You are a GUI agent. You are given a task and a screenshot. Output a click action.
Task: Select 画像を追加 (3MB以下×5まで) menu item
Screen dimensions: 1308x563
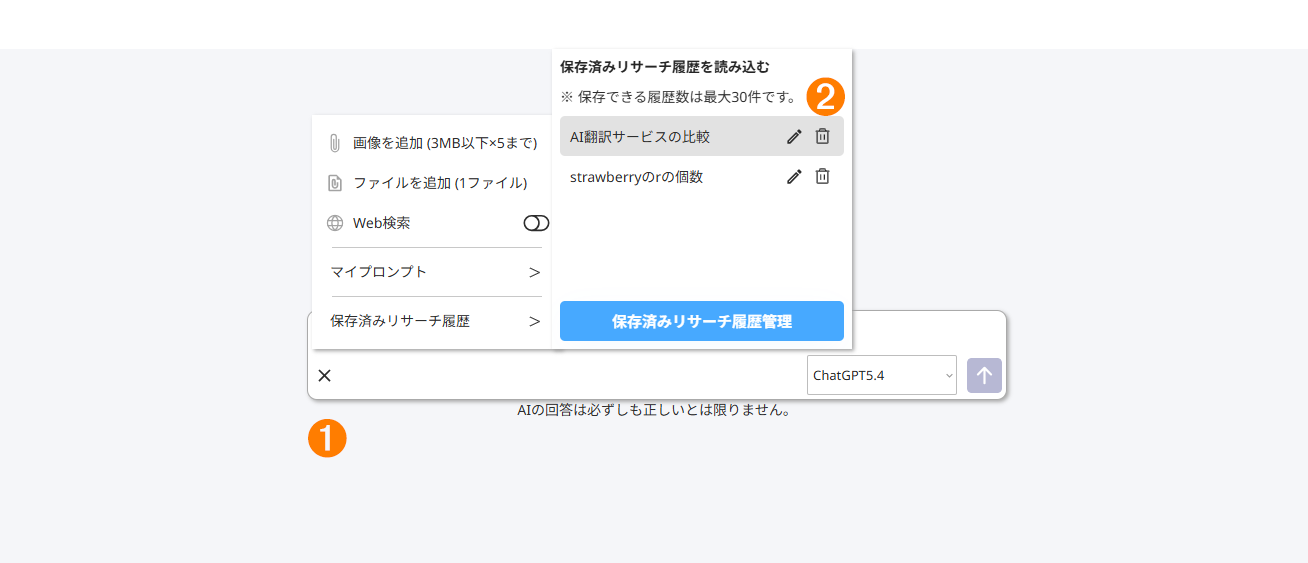(432, 143)
